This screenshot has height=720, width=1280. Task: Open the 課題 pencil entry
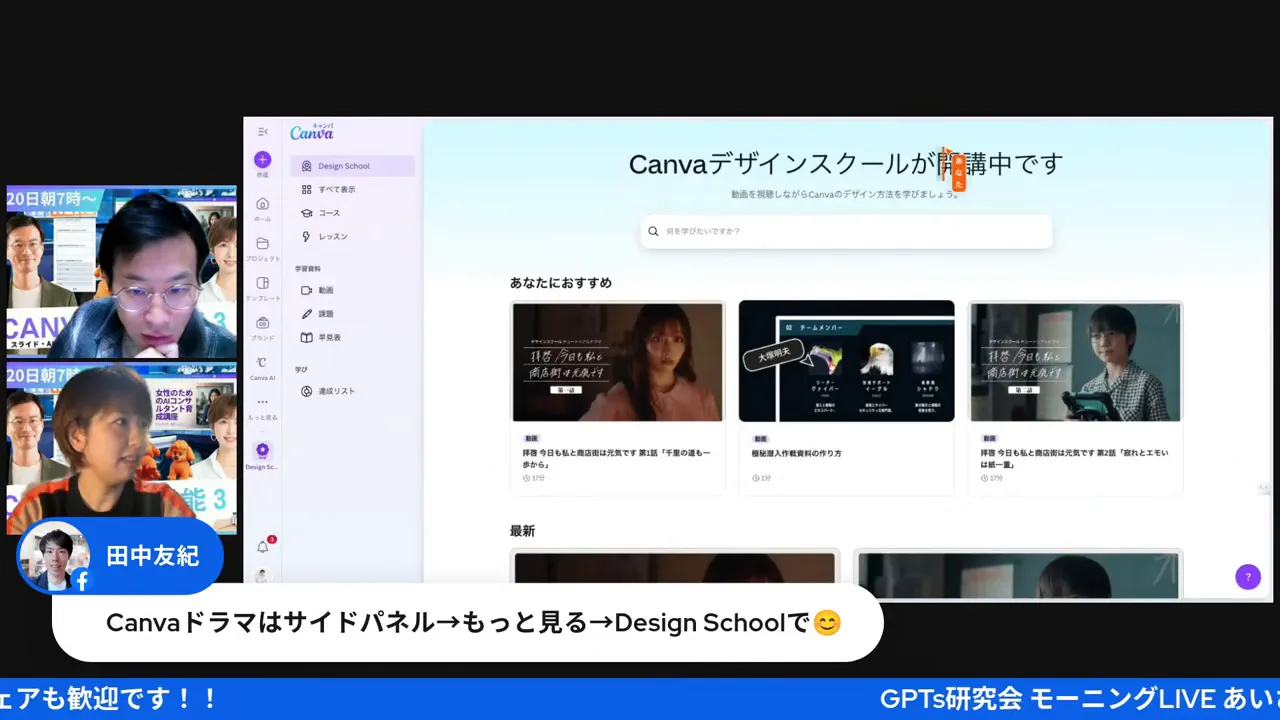click(325, 313)
